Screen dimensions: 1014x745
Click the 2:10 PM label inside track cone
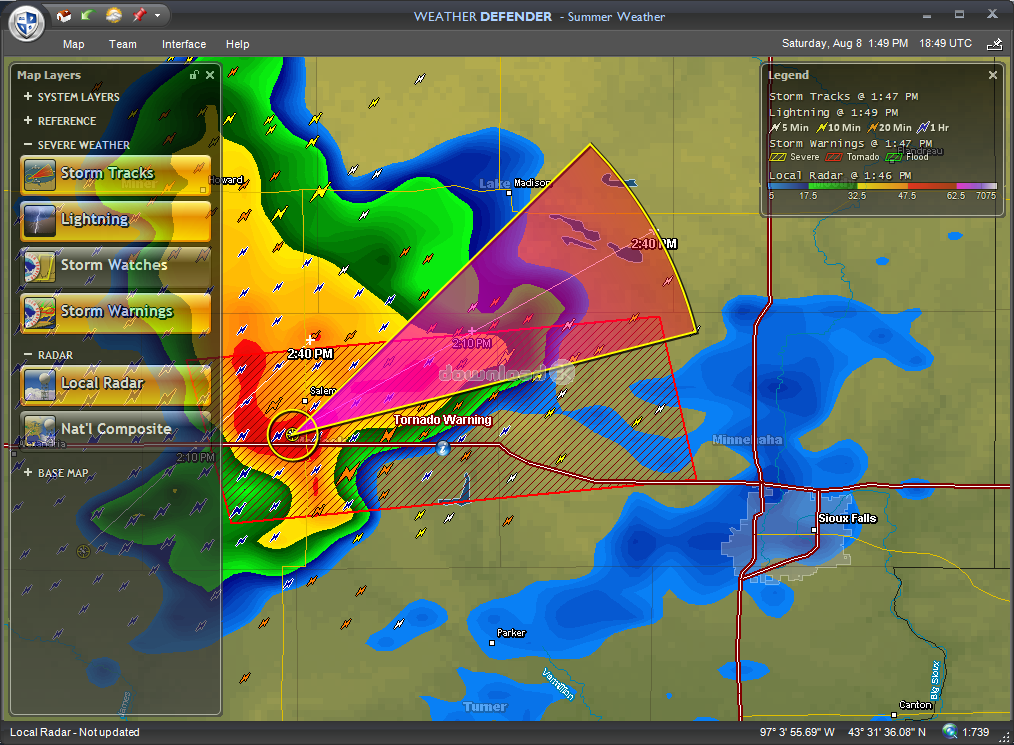471,343
